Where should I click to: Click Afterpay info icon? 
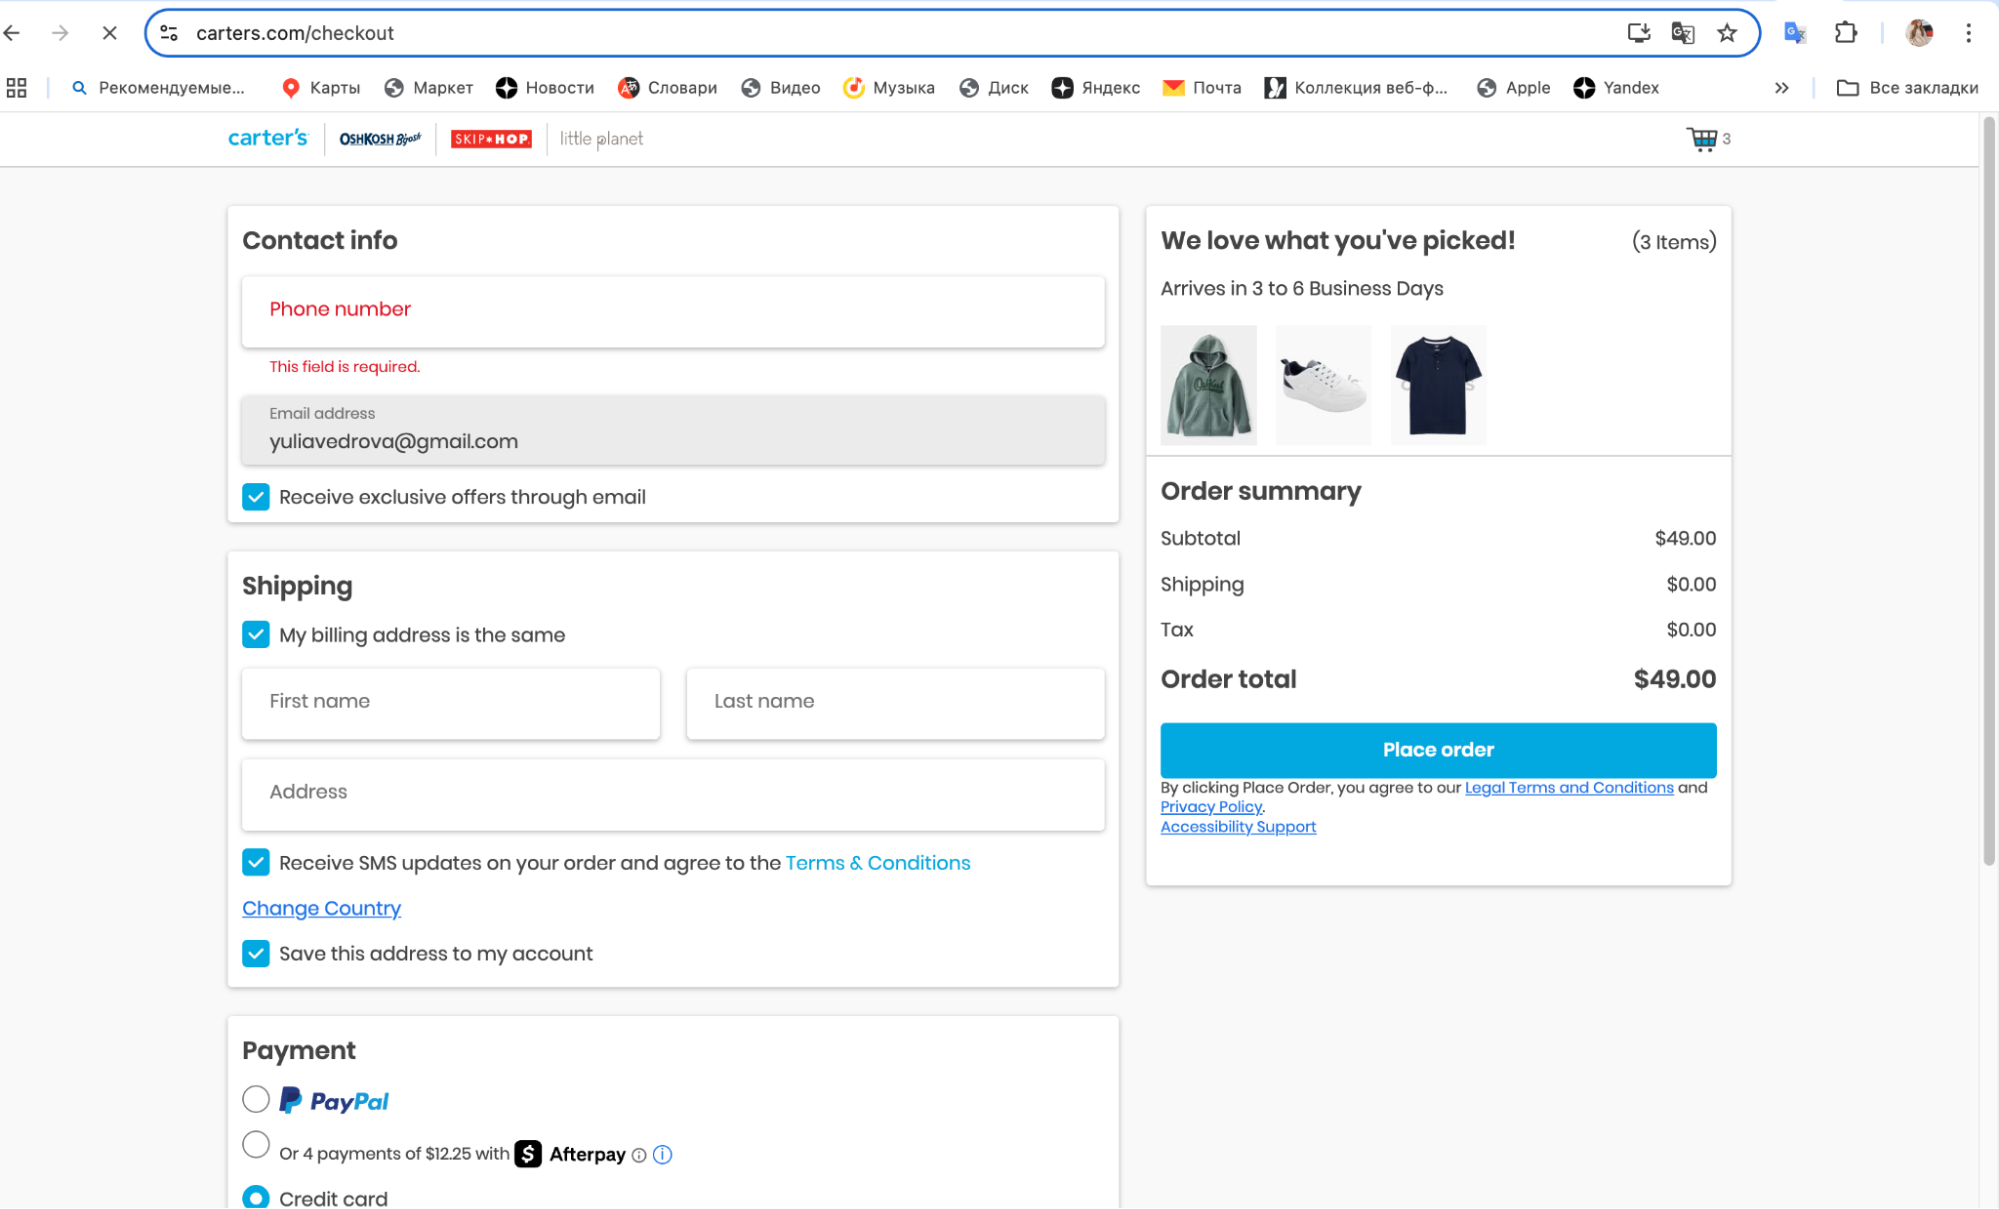(x=662, y=1155)
